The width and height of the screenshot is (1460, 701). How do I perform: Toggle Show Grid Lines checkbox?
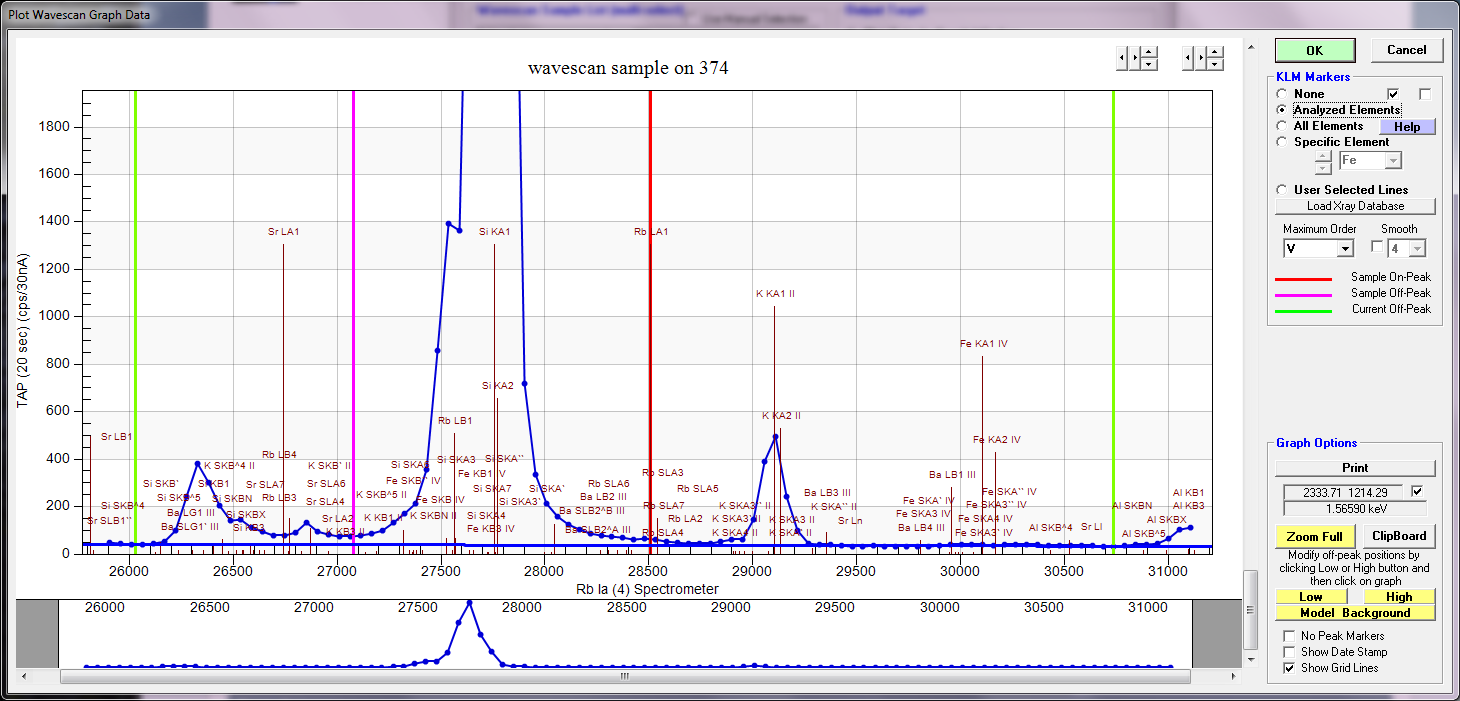[1289, 668]
